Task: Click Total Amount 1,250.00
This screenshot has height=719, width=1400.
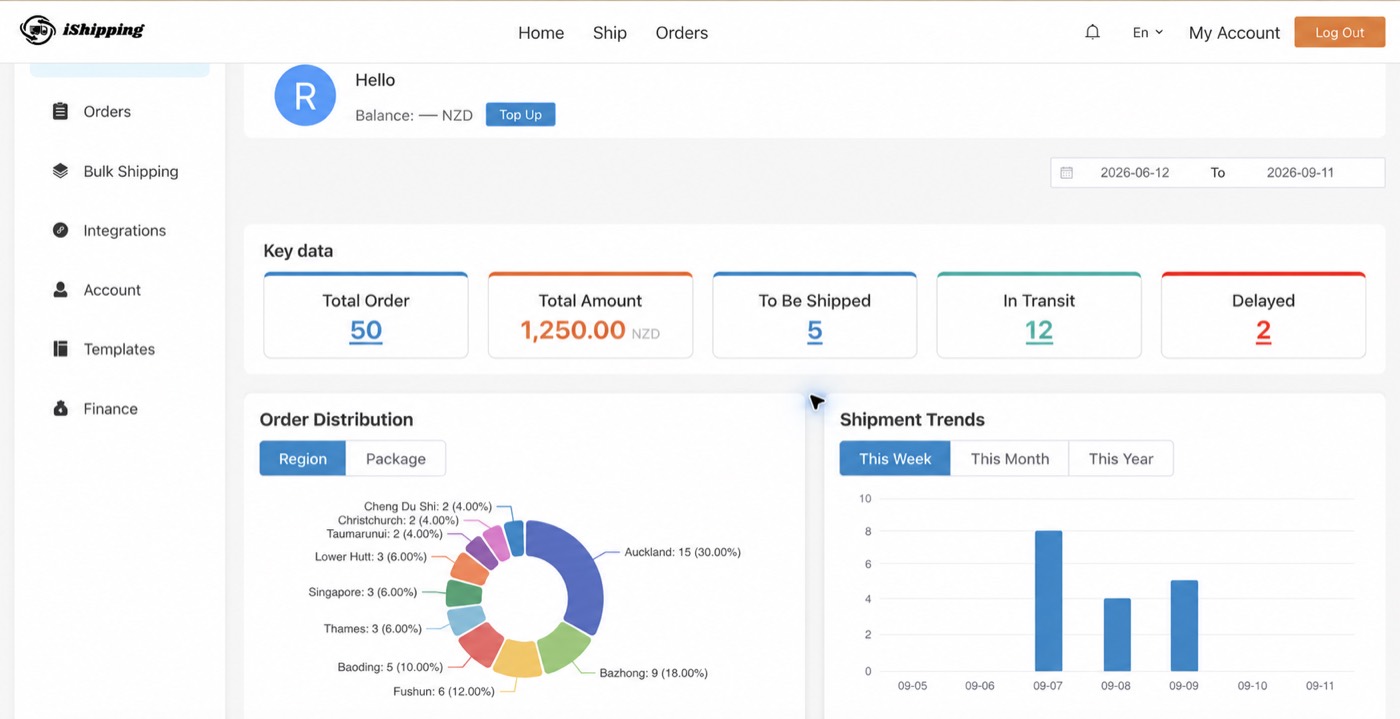Action: click(x=573, y=330)
